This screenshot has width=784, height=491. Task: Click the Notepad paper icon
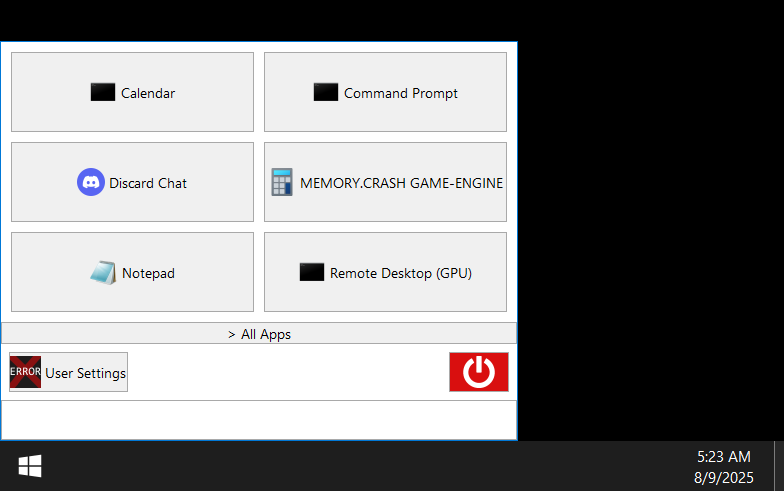coord(103,272)
